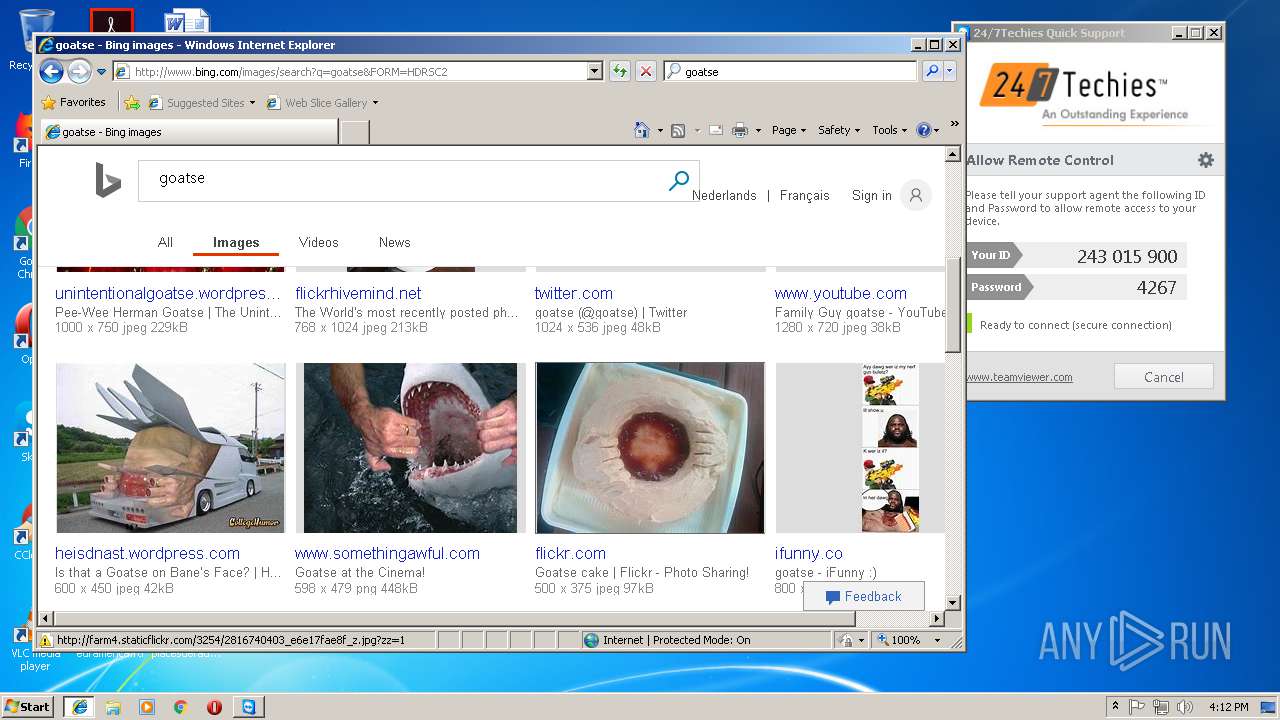Stop loading with red X icon

(x=646, y=71)
